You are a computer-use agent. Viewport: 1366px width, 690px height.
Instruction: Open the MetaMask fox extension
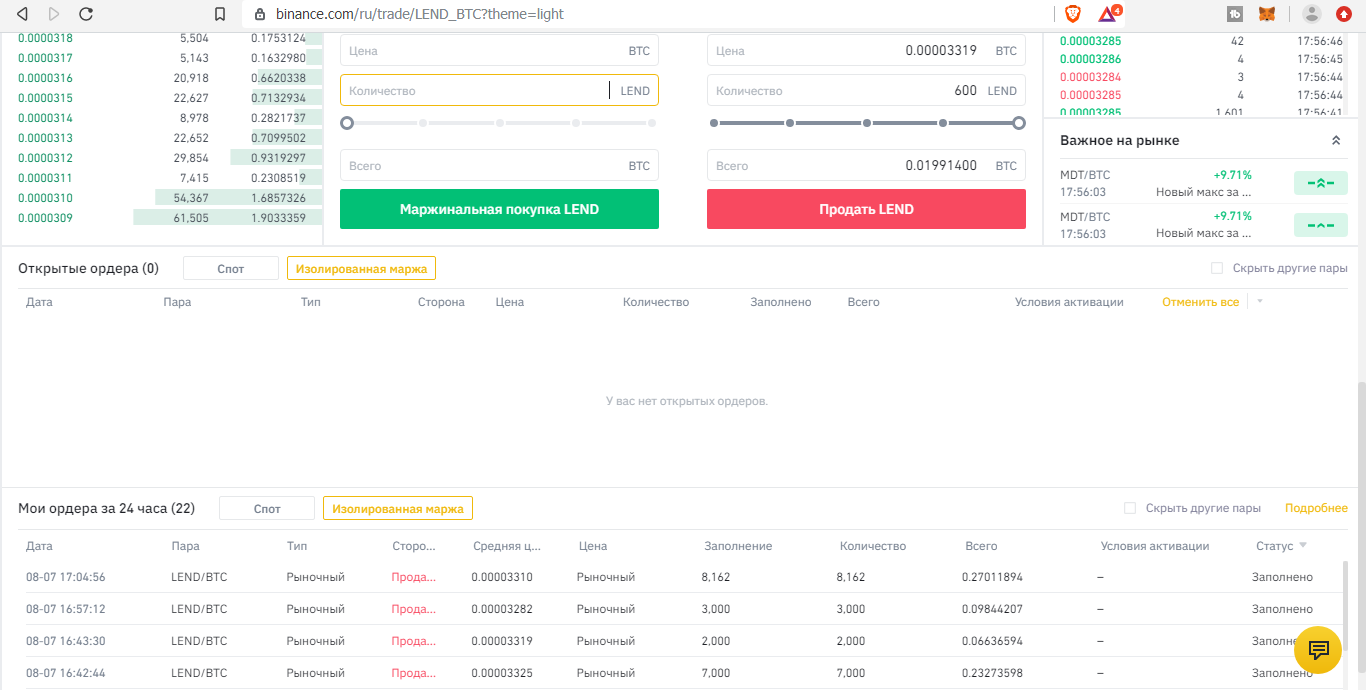pos(1266,14)
